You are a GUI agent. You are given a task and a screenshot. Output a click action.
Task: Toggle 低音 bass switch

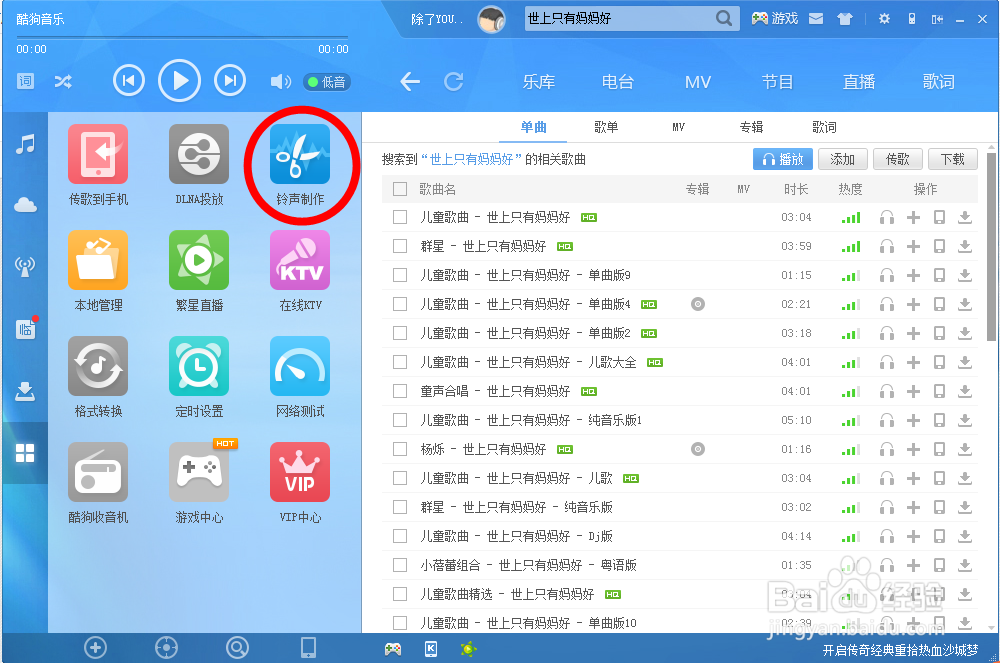coord(327,82)
